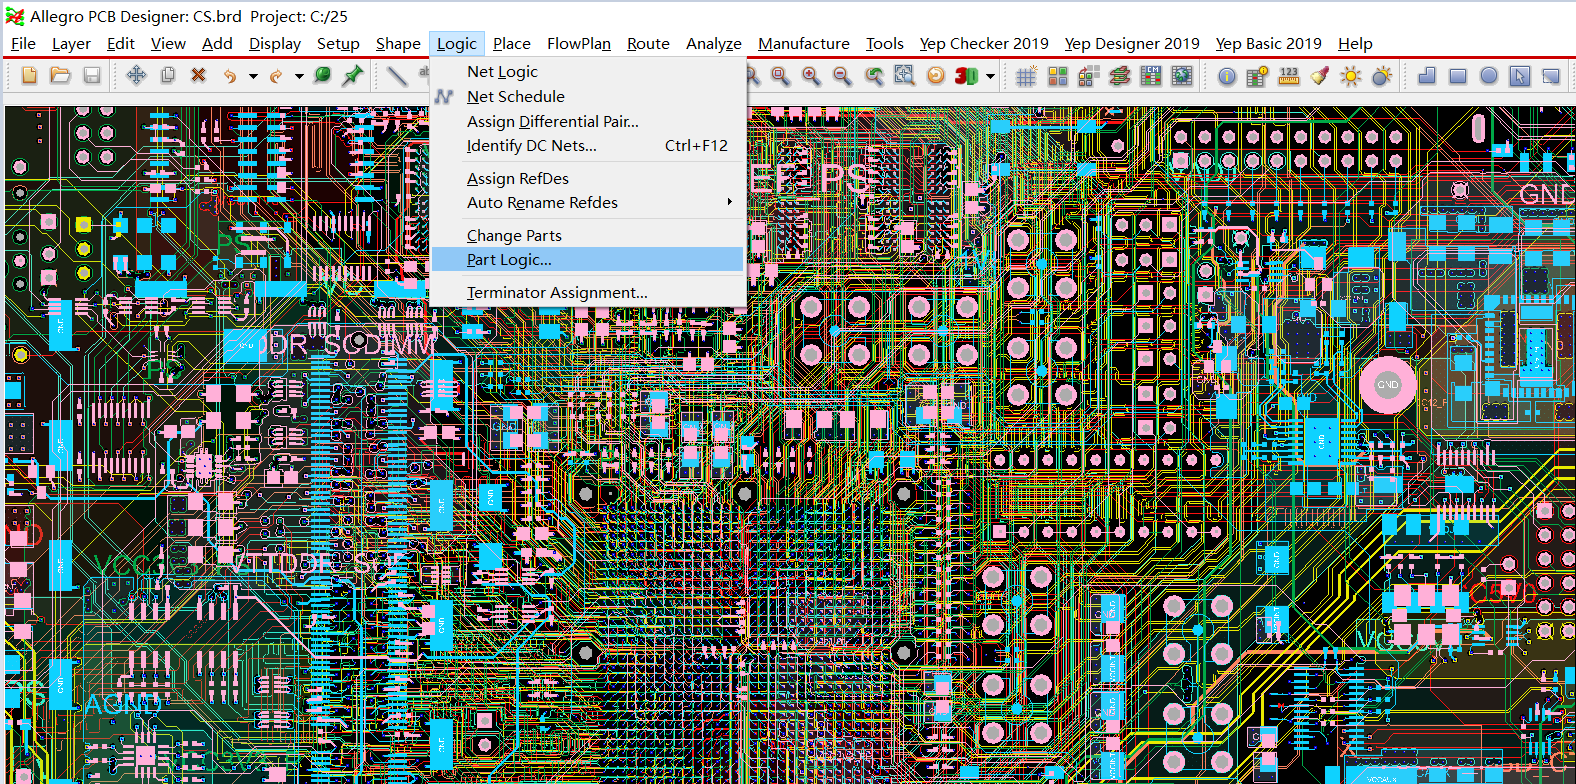Open the FlowPlan menu

tap(579, 43)
